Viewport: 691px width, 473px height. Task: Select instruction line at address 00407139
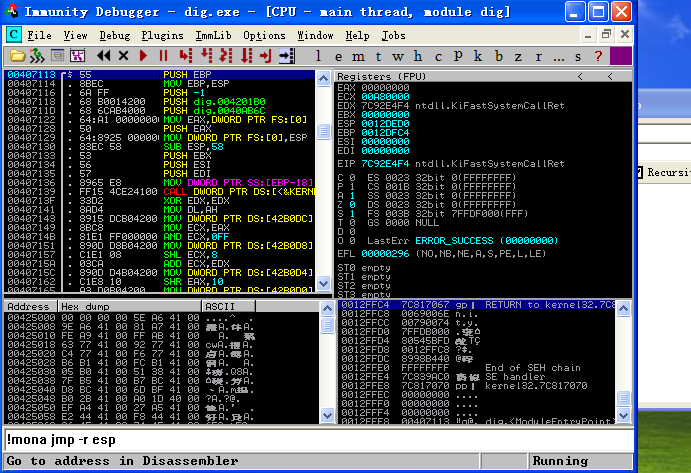(x=160, y=192)
